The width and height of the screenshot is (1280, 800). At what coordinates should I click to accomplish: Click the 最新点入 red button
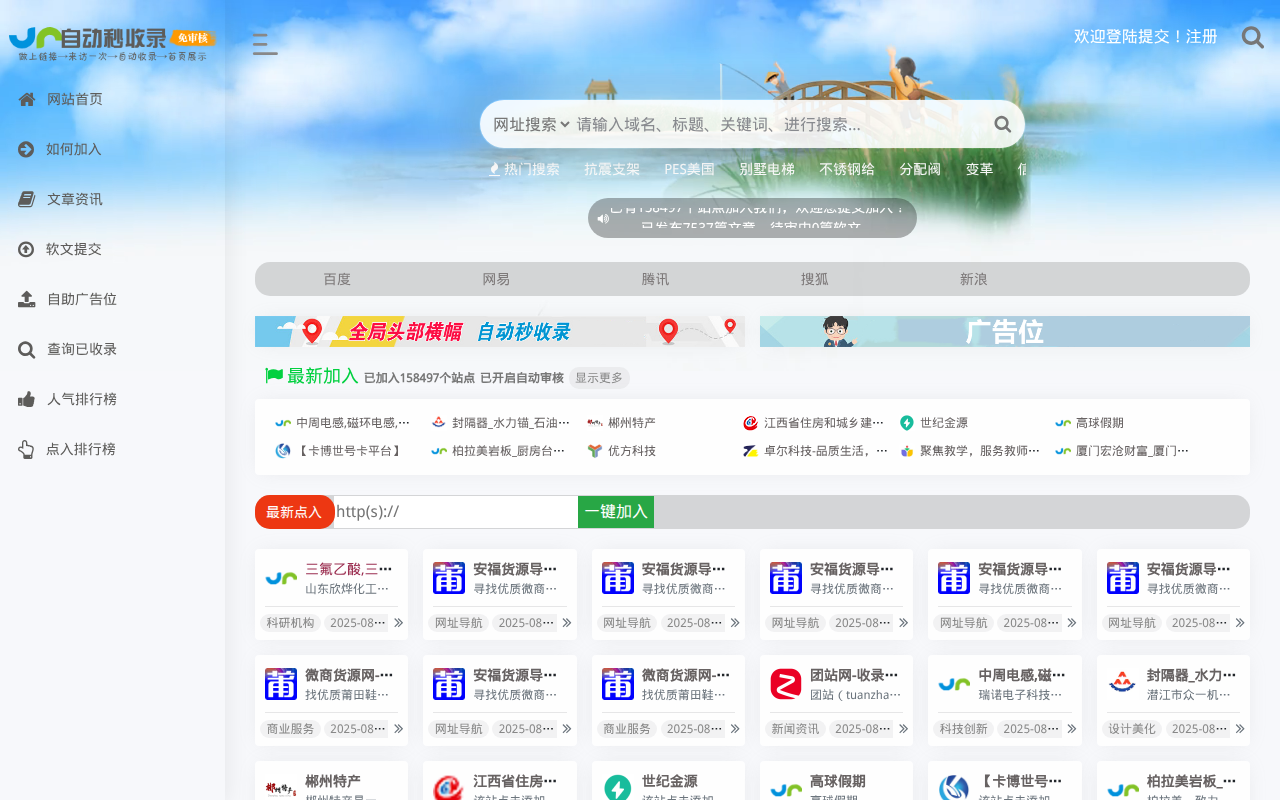[x=294, y=512]
